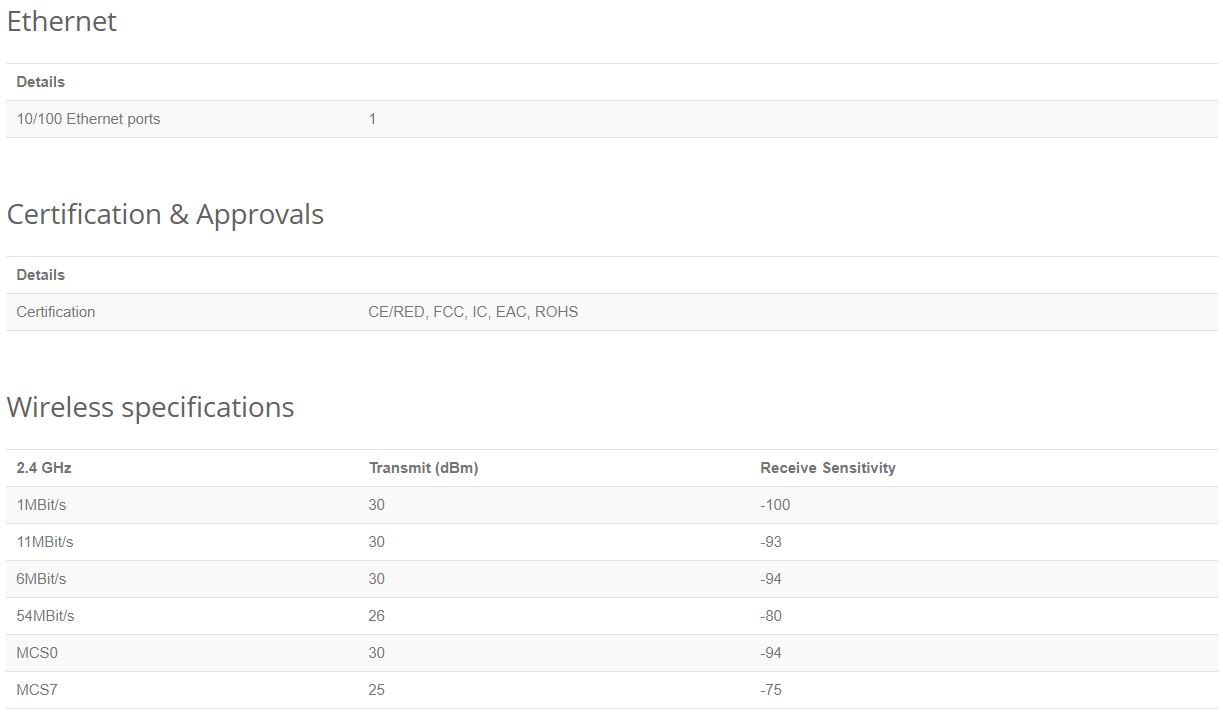Click the receive sensitivity value -100

tap(775, 505)
